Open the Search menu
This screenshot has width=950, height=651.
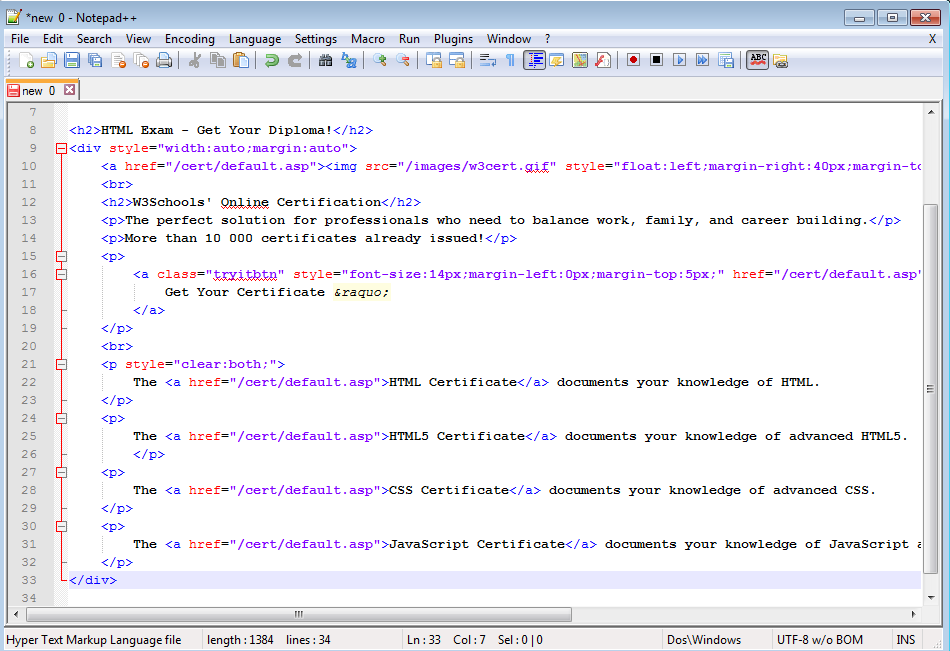[94, 39]
